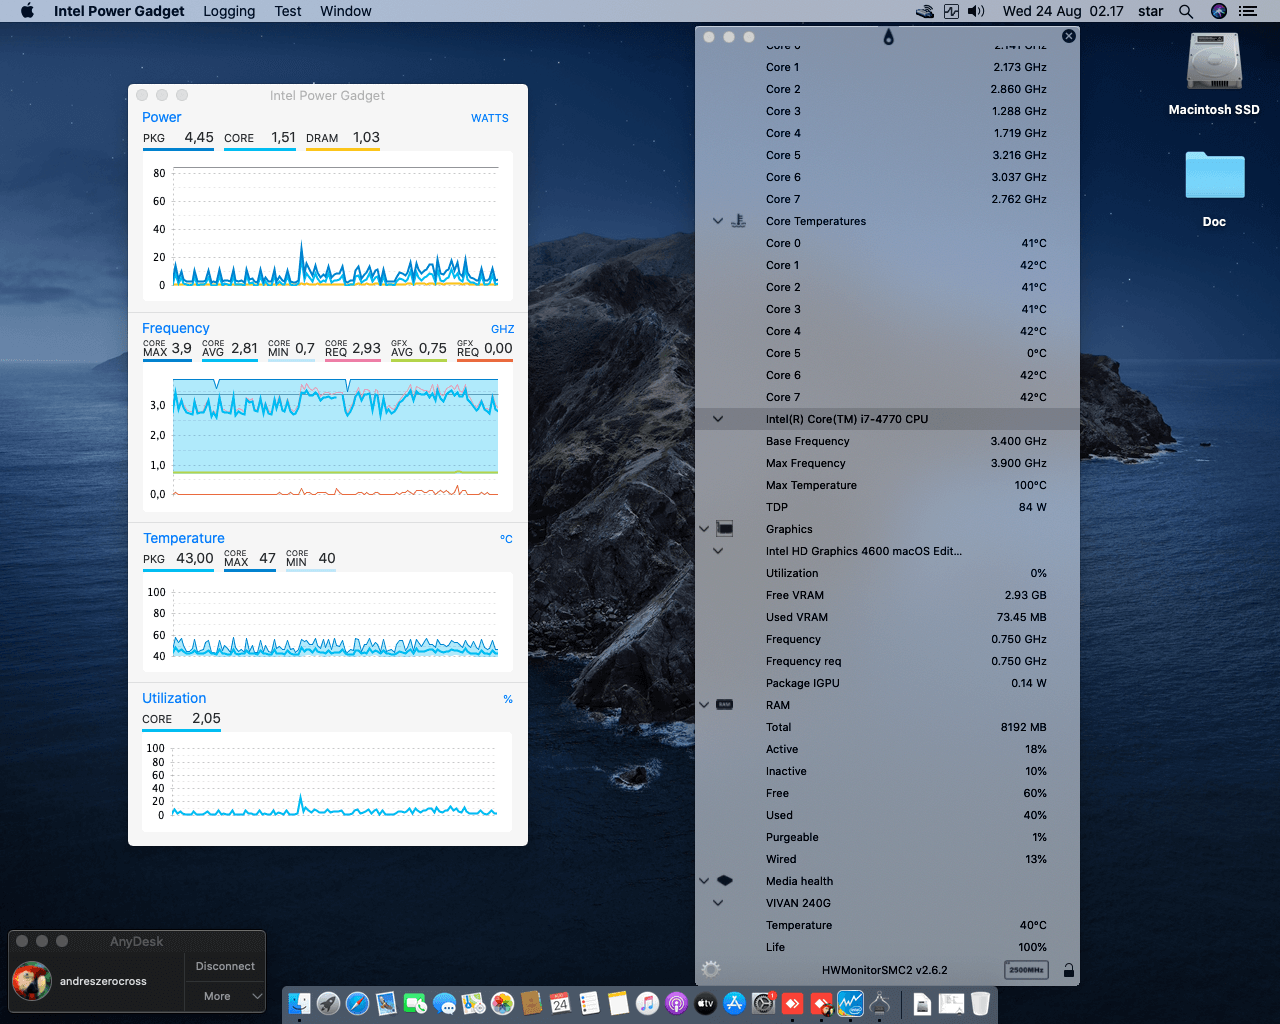Open HWMonitorSMC2 settings gear
This screenshot has height=1024, width=1280.
[711, 969]
